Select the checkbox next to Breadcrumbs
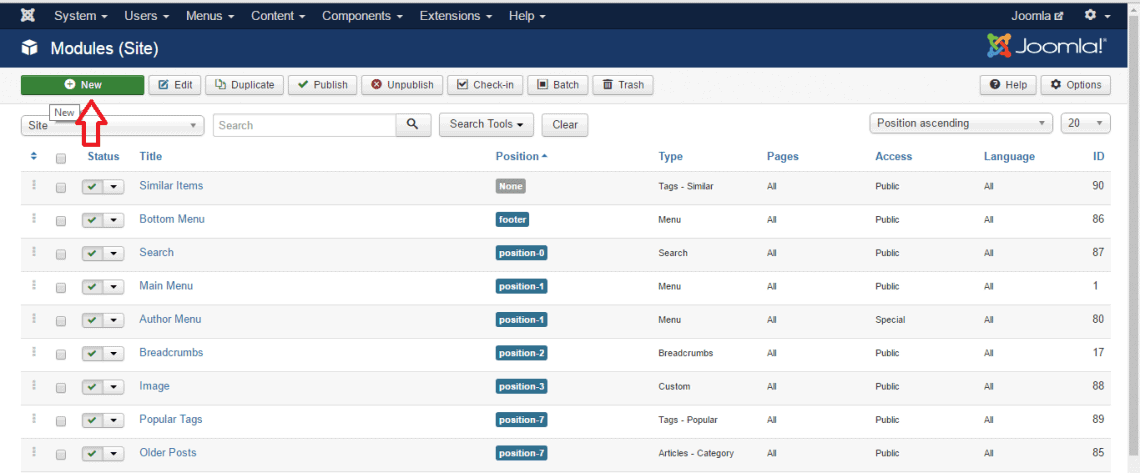The image size is (1140, 473). click(61, 354)
